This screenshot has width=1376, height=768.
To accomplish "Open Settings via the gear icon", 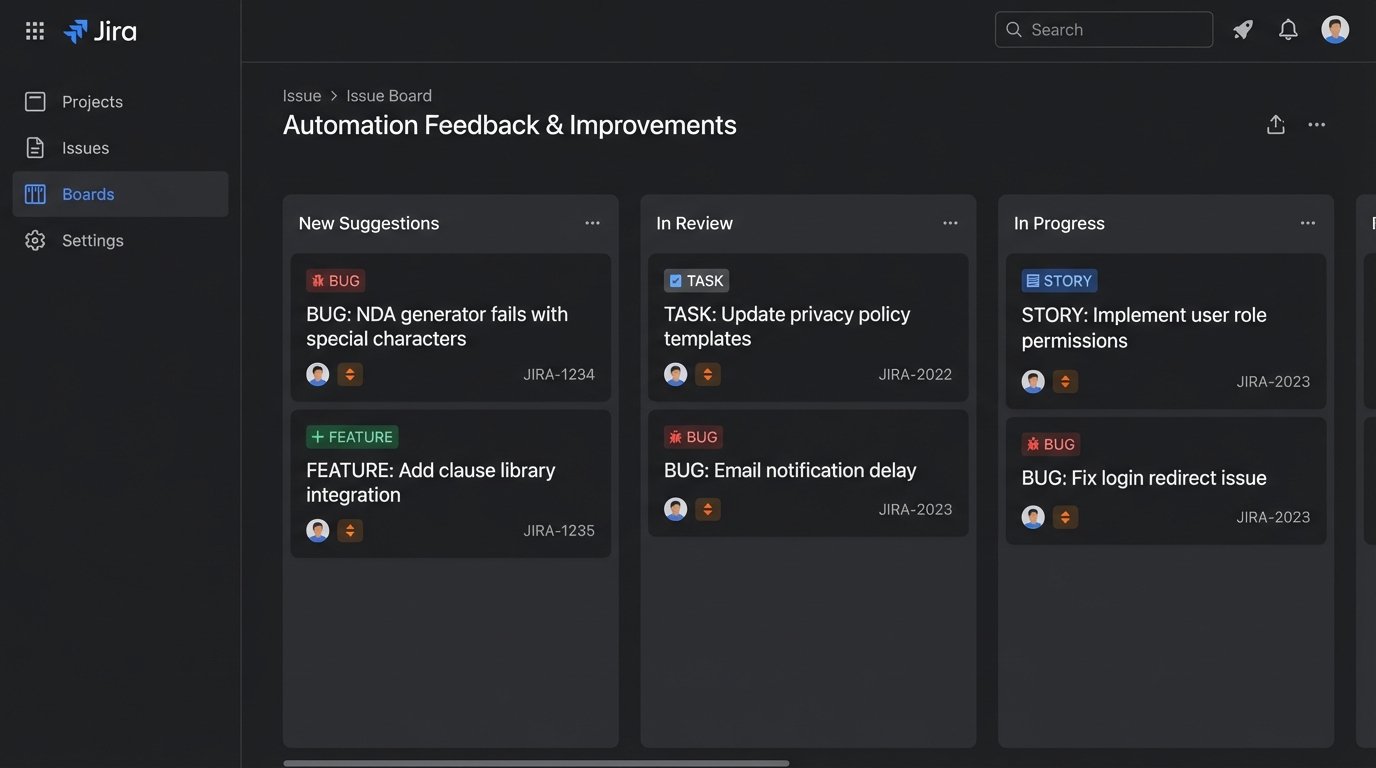I will click(92, 240).
